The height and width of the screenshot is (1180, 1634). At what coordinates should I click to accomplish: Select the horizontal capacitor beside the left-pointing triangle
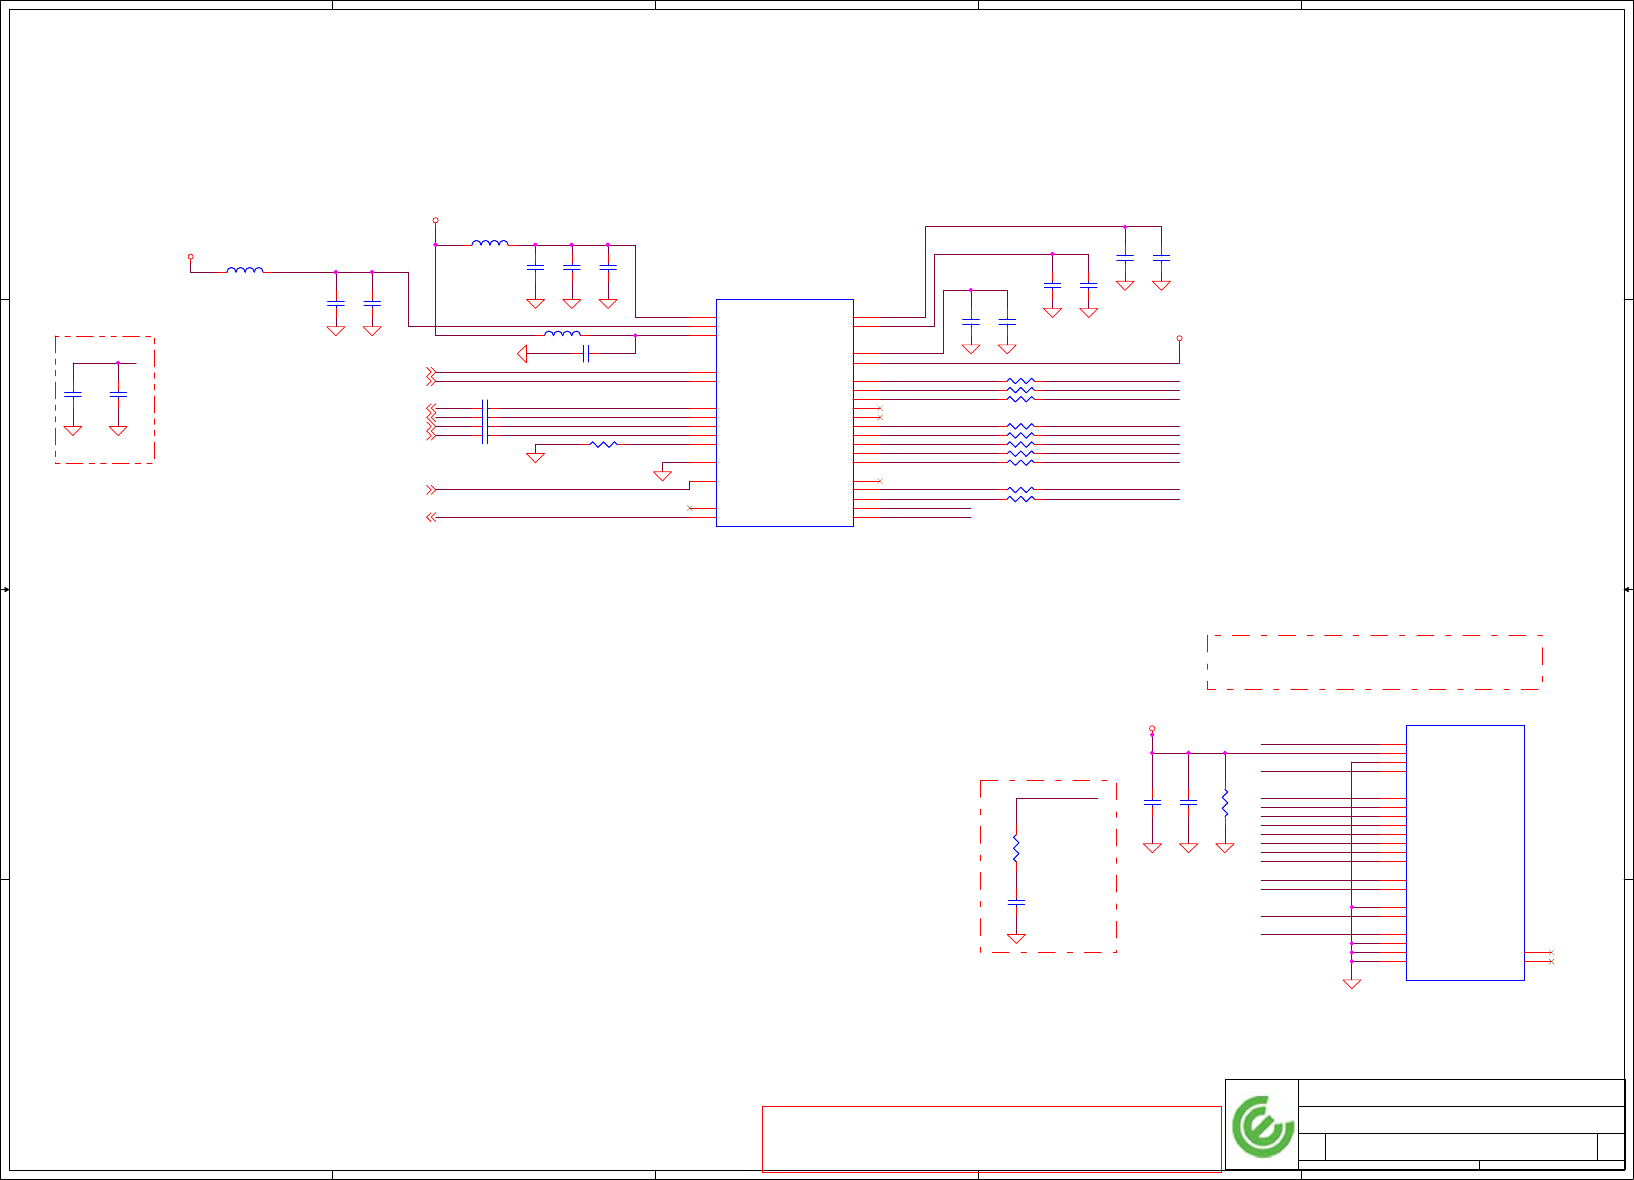pyautogui.click(x=586, y=353)
